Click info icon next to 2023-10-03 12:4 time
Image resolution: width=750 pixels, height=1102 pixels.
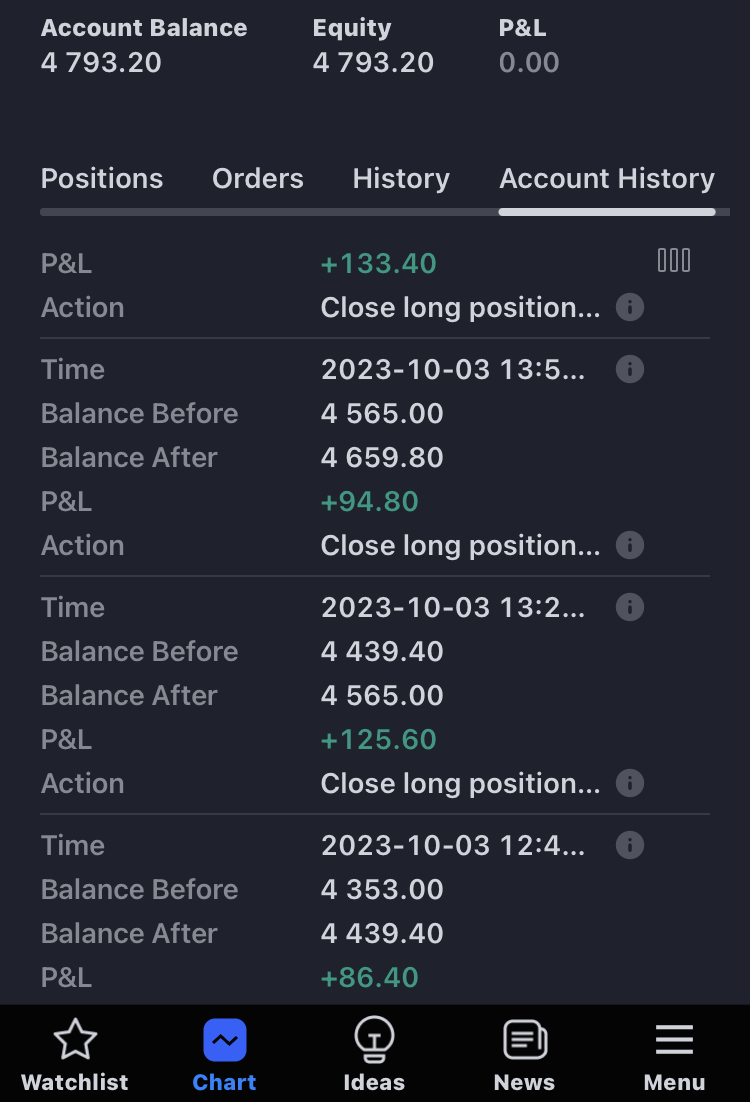click(629, 845)
